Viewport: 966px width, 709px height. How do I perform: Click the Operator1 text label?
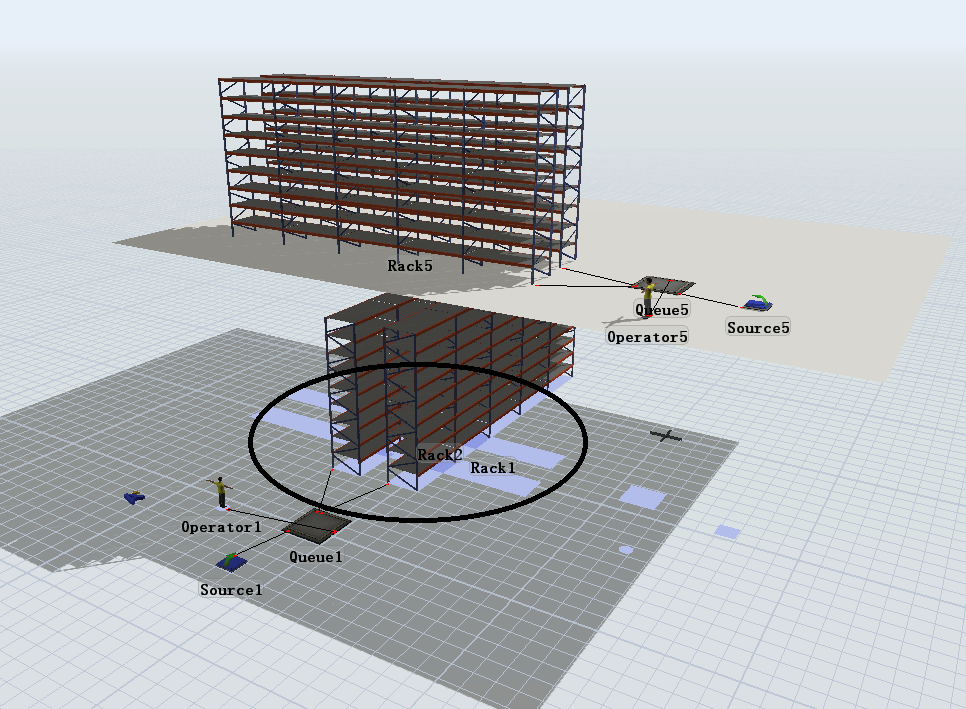point(221,526)
